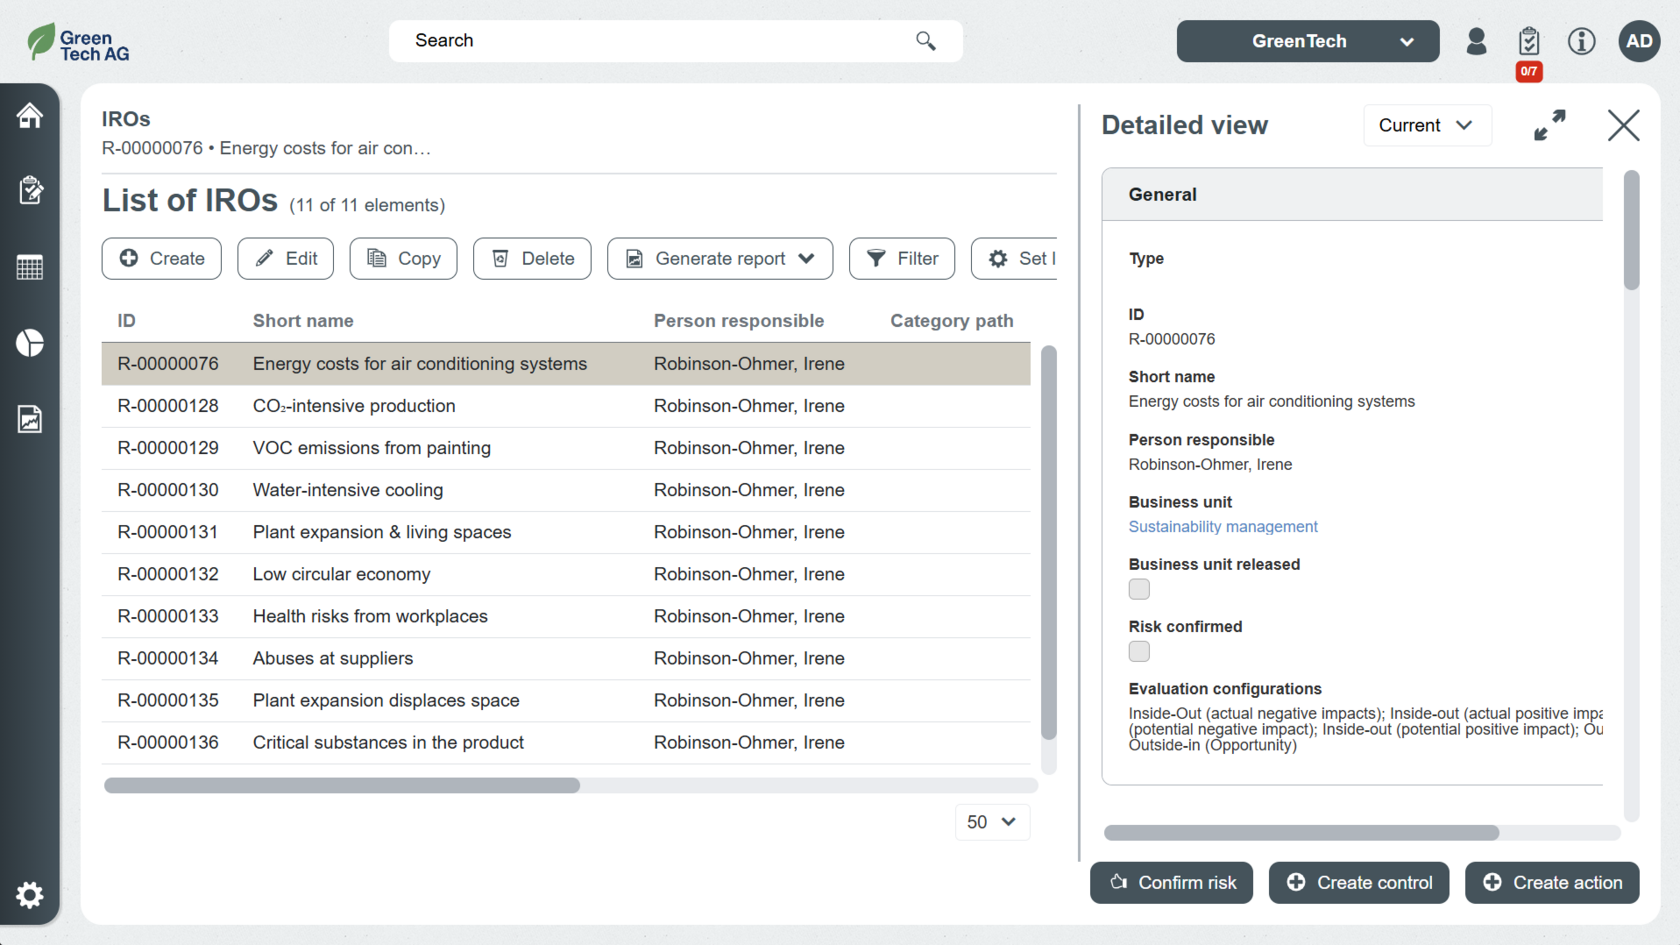The image size is (1680, 945).
Task: Open the home icon in sidebar
Action: pyautogui.click(x=30, y=116)
